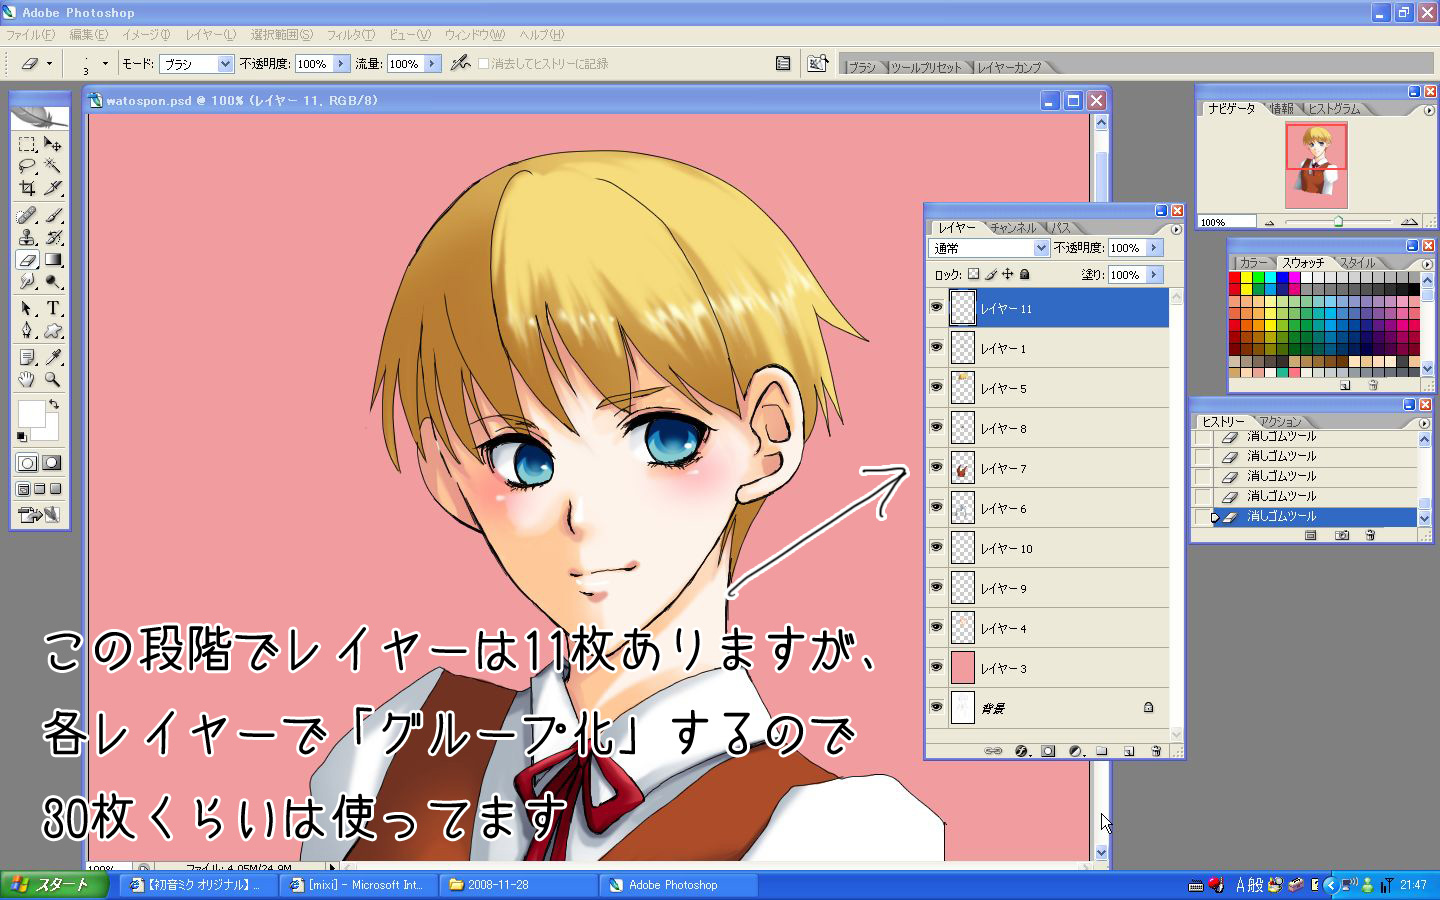Toggle lock all for the layer
The width and height of the screenshot is (1440, 900).
(x=1025, y=274)
